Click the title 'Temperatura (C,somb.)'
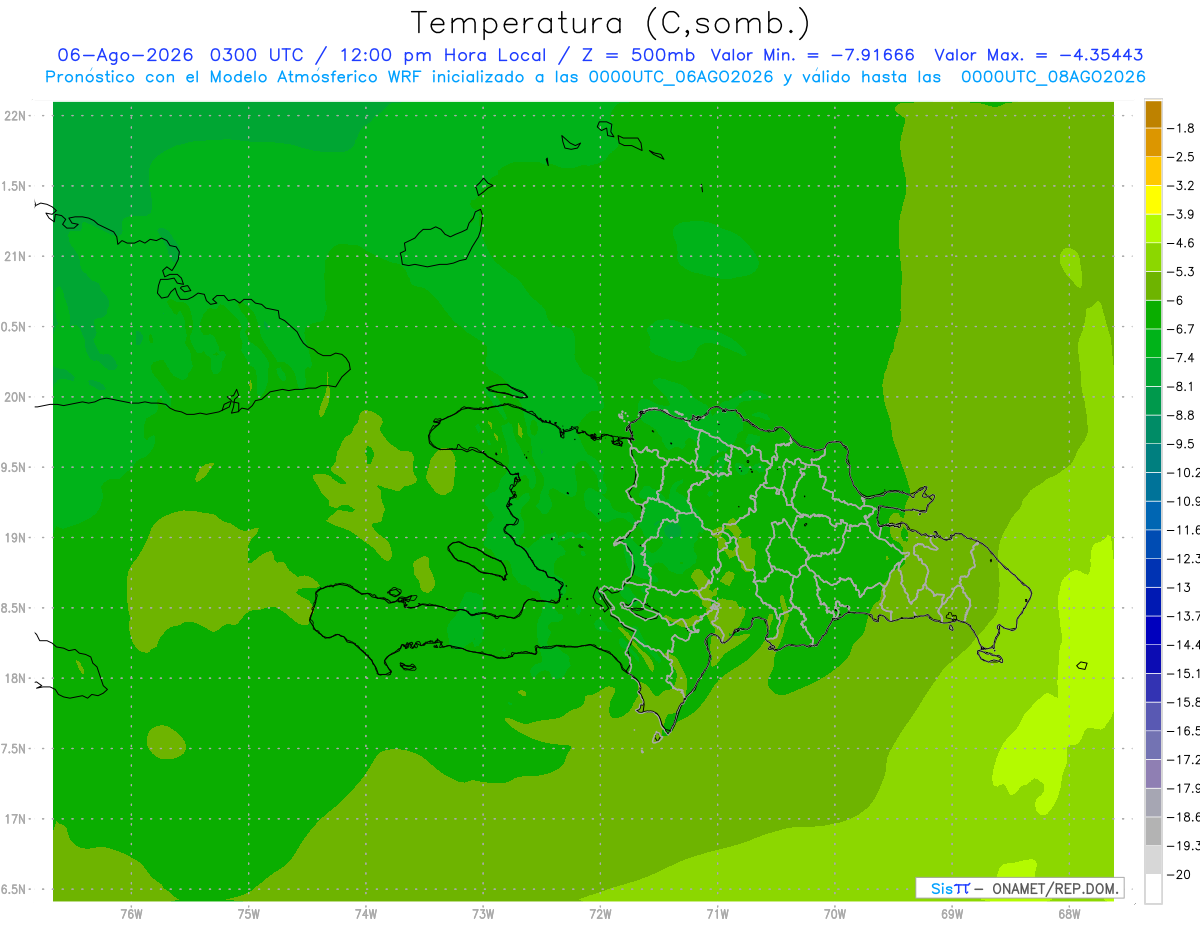 click(611, 24)
